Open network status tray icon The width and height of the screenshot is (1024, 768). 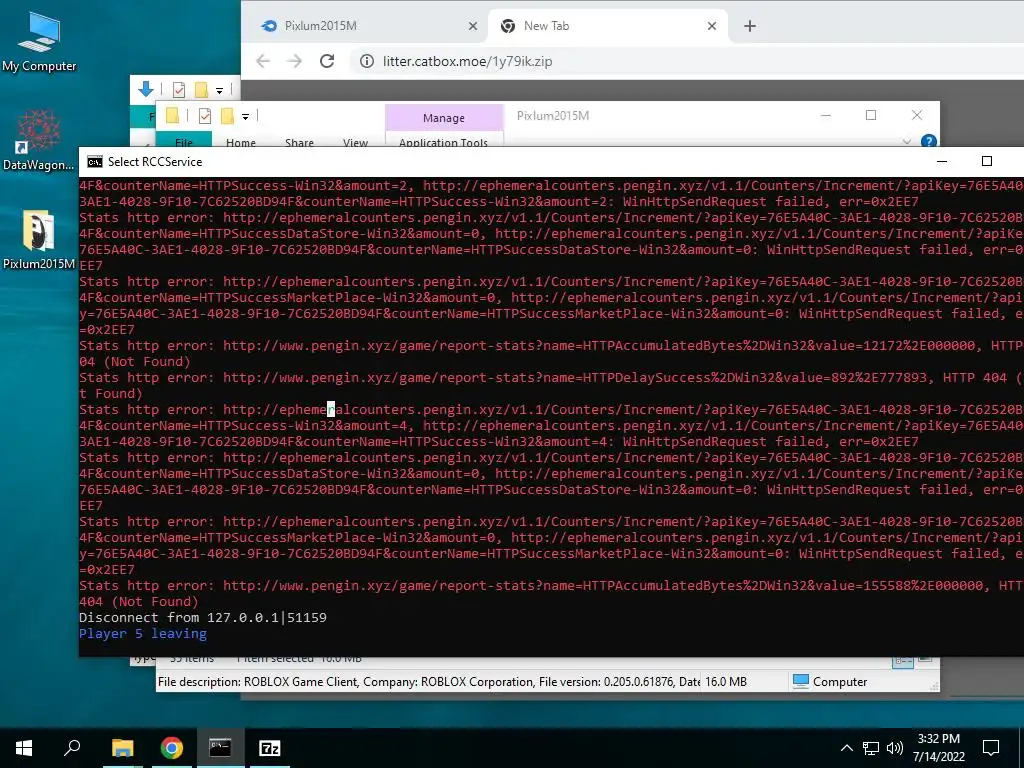[871, 748]
